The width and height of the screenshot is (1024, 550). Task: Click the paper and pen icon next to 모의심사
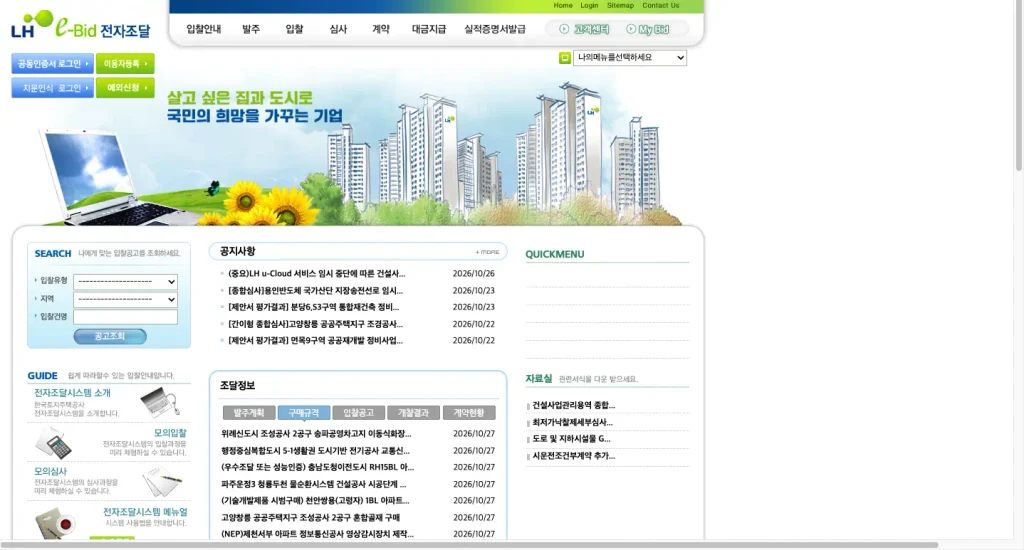161,481
